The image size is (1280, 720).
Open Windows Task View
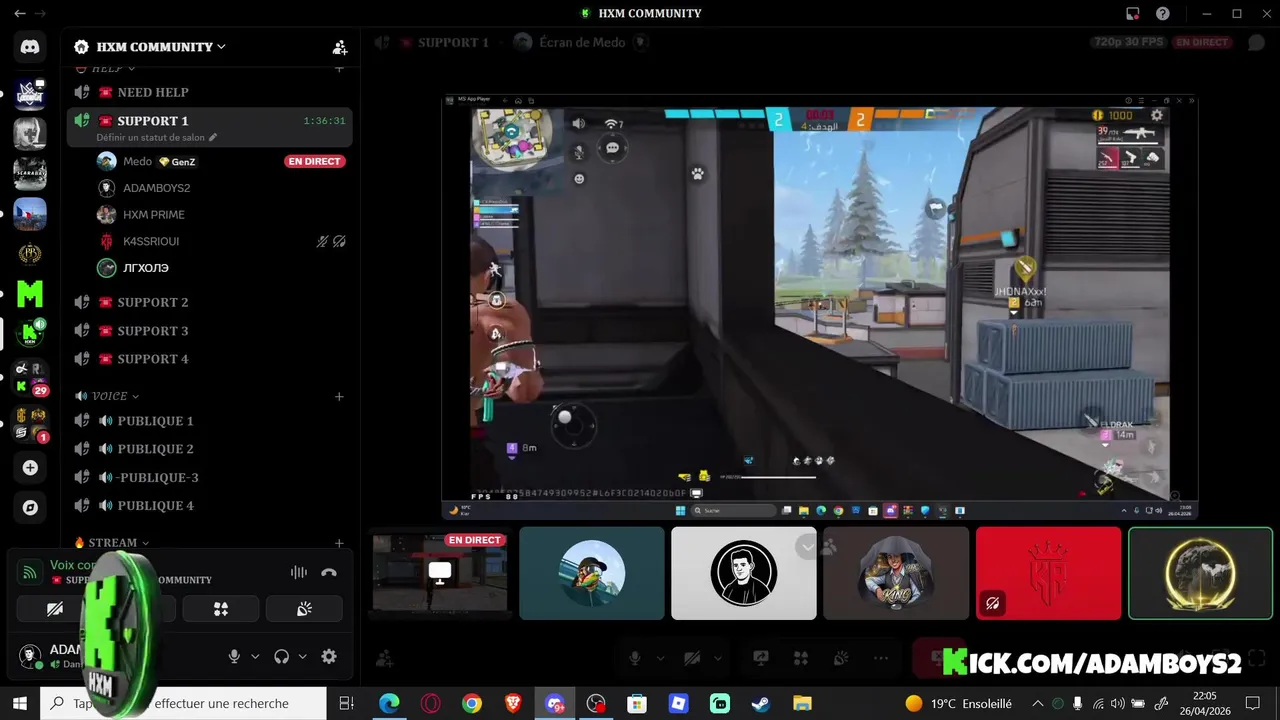click(347, 704)
